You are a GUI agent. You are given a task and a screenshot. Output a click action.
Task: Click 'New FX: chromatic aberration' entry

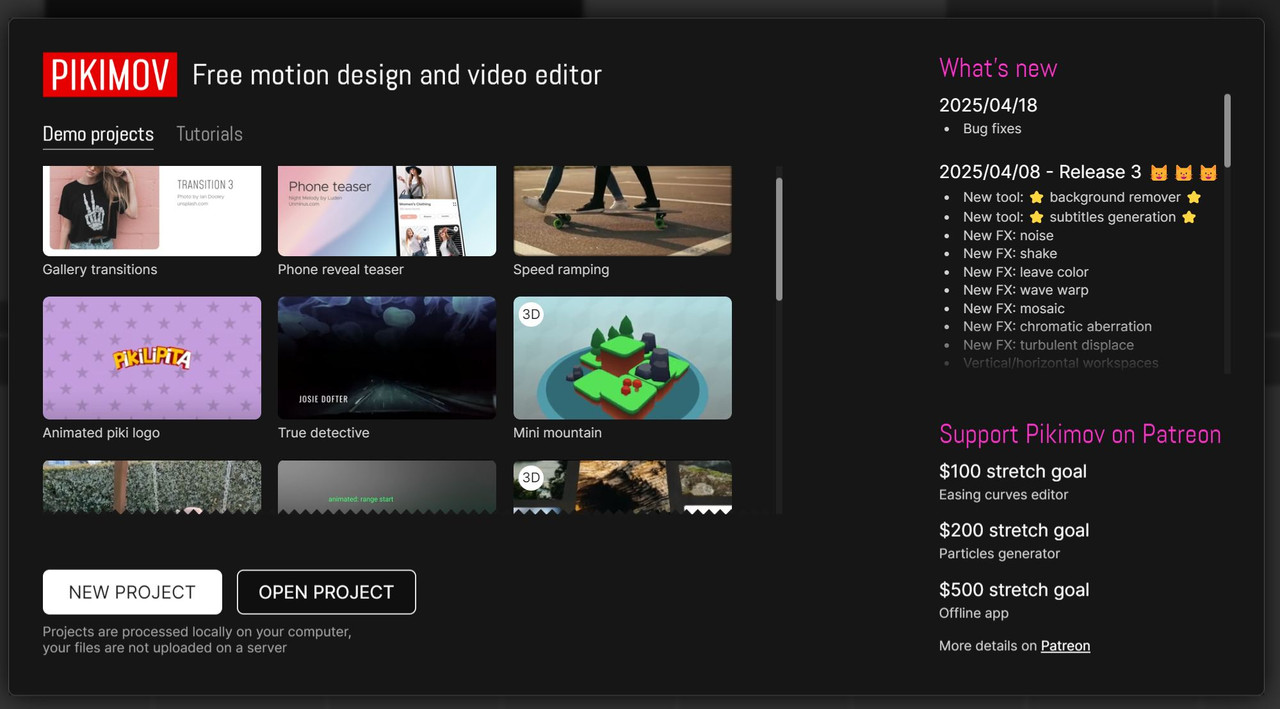(1057, 326)
